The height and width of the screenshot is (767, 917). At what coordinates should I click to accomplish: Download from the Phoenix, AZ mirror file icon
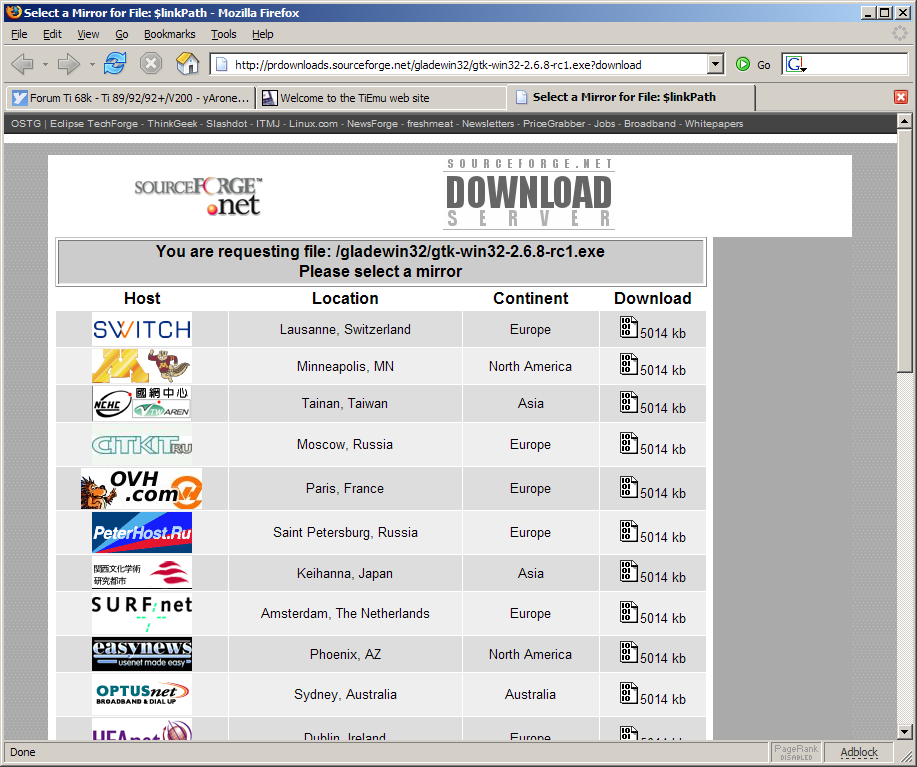(x=629, y=652)
